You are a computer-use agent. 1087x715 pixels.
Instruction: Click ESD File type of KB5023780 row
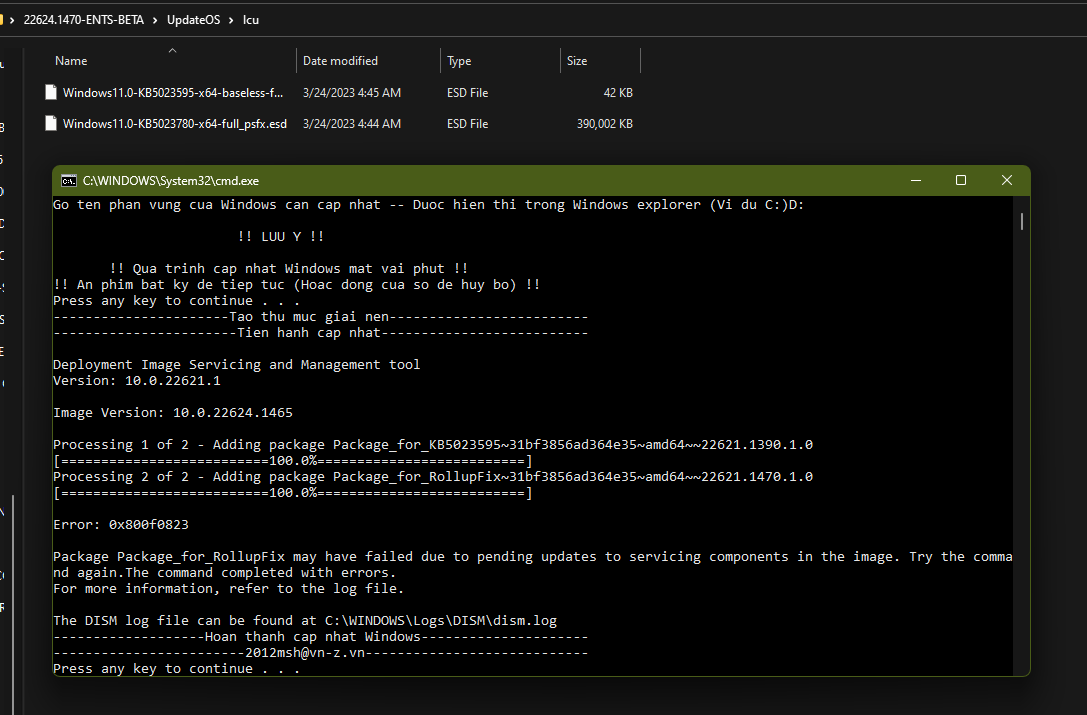click(467, 123)
